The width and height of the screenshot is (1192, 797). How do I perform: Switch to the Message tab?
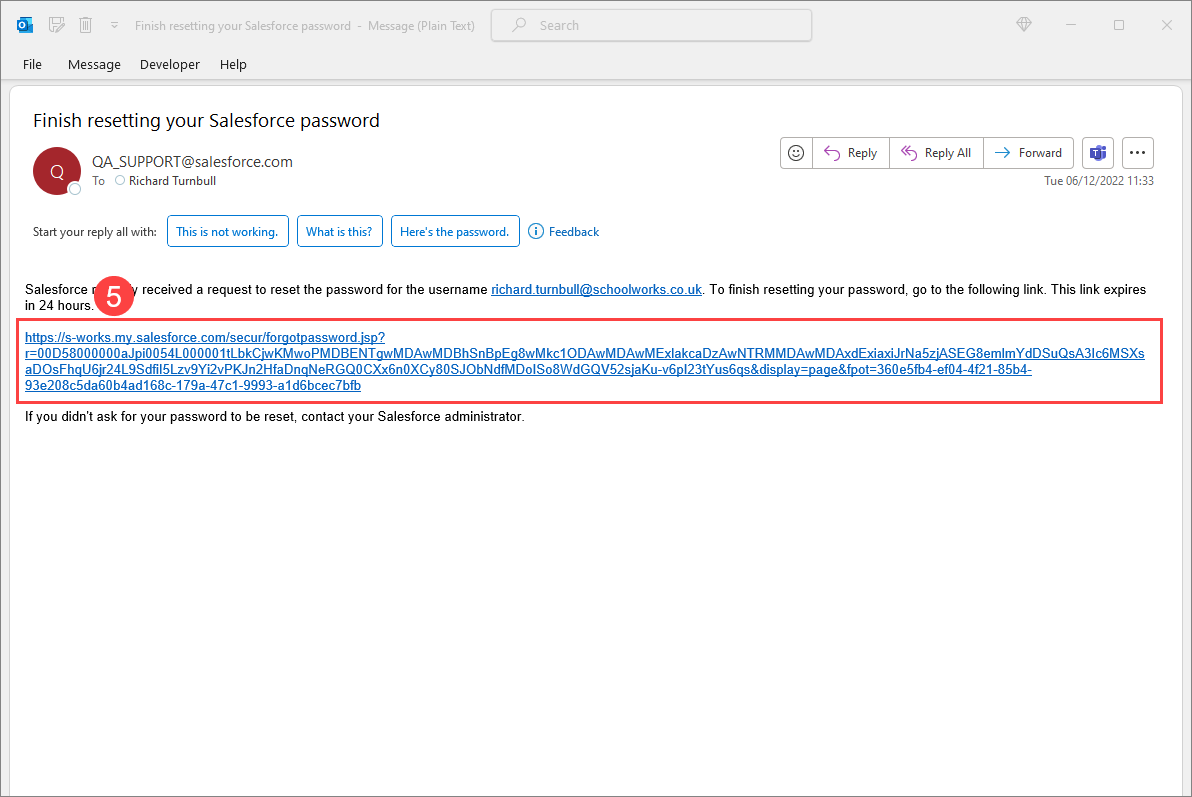pyautogui.click(x=94, y=64)
